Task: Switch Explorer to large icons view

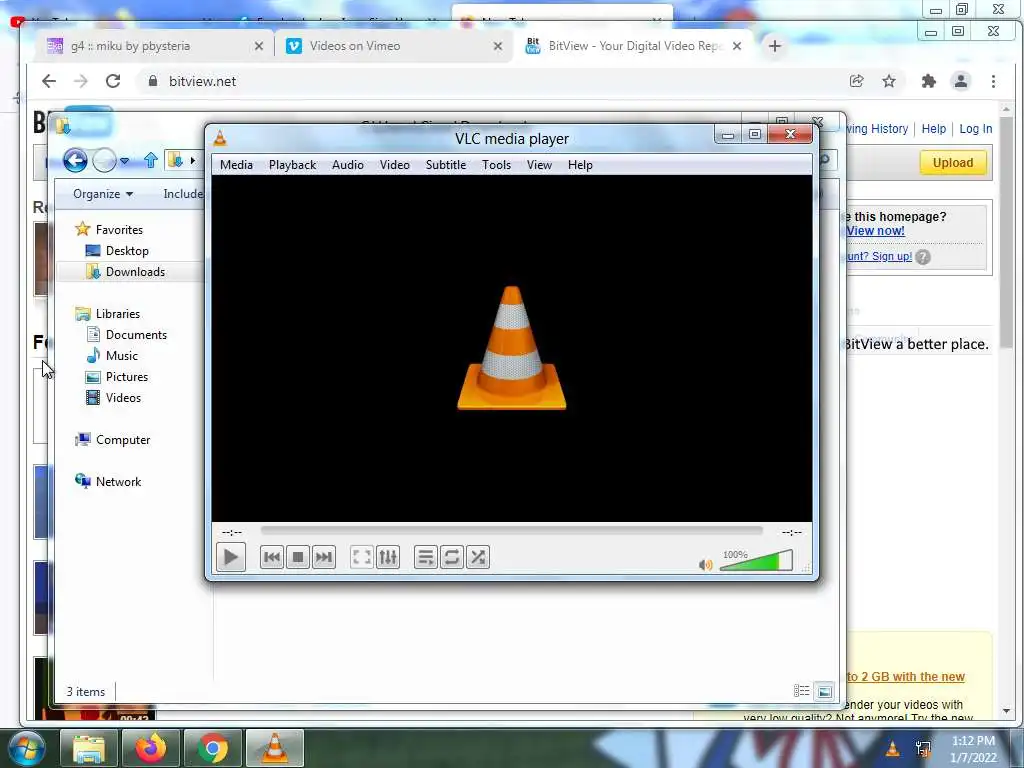Action: point(825,691)
